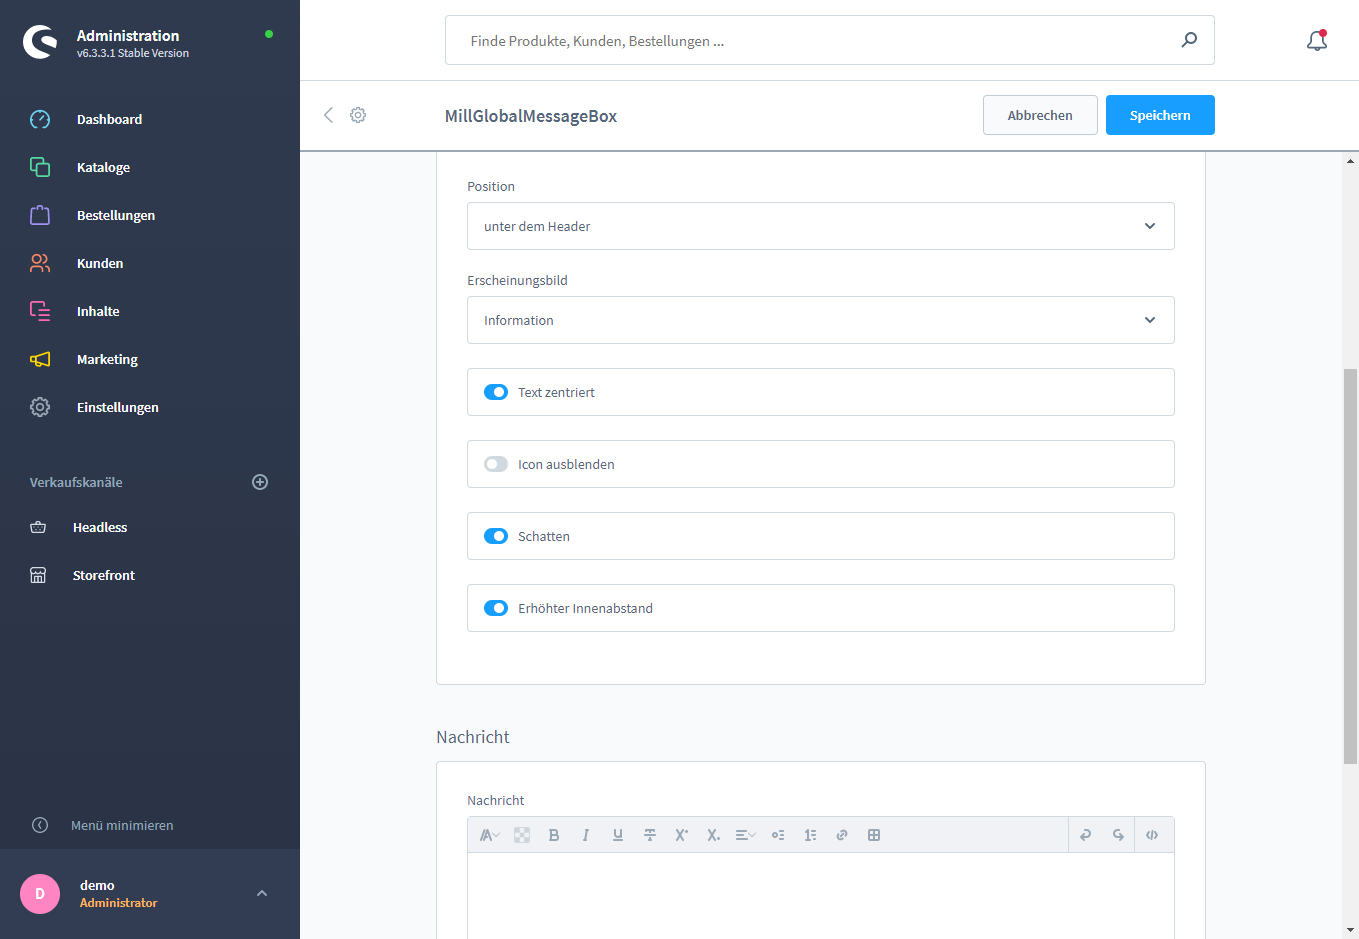
Task: Apply bold formatting in editor
Action: (x=554, y=835)
